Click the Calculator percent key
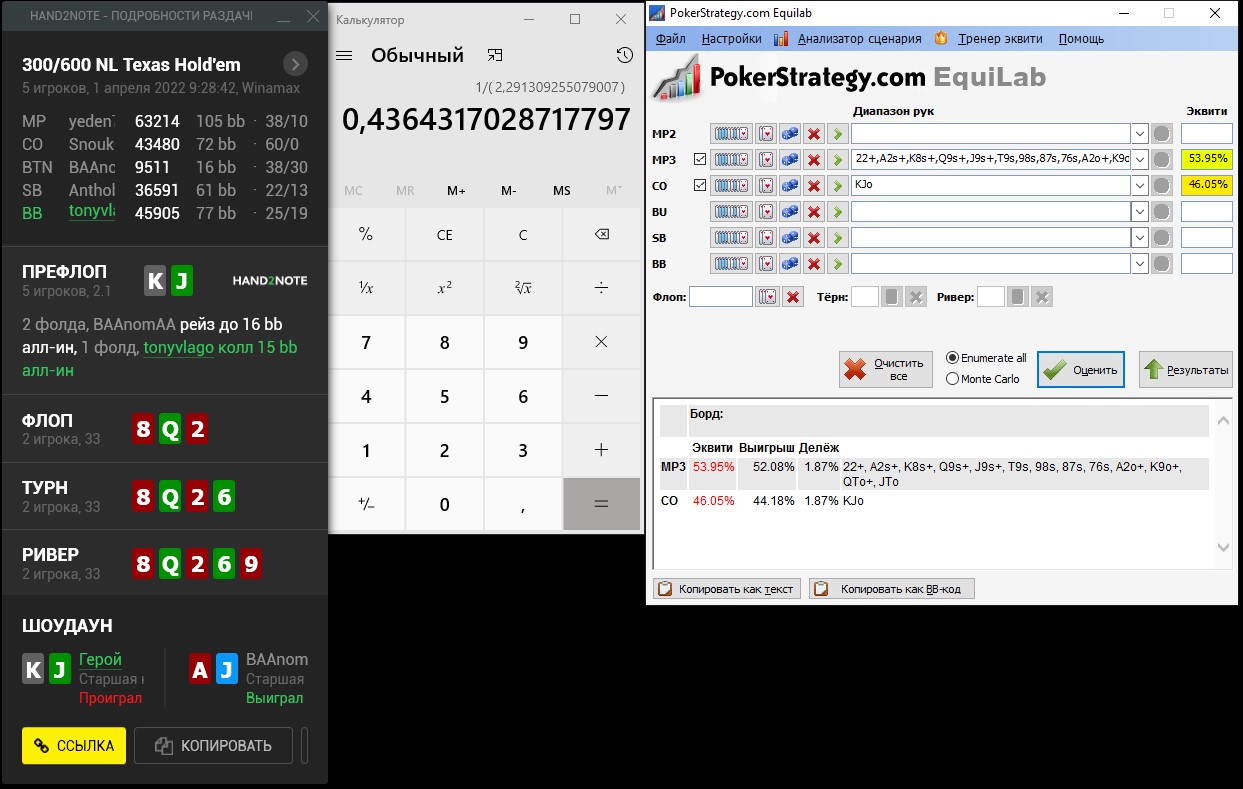This screenshot has width=1243, height=789. pos(366,235)
